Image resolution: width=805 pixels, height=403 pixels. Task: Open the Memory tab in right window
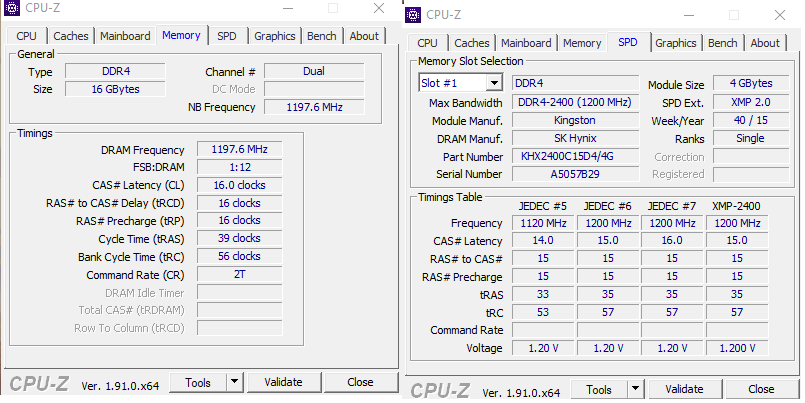[582, 43]
